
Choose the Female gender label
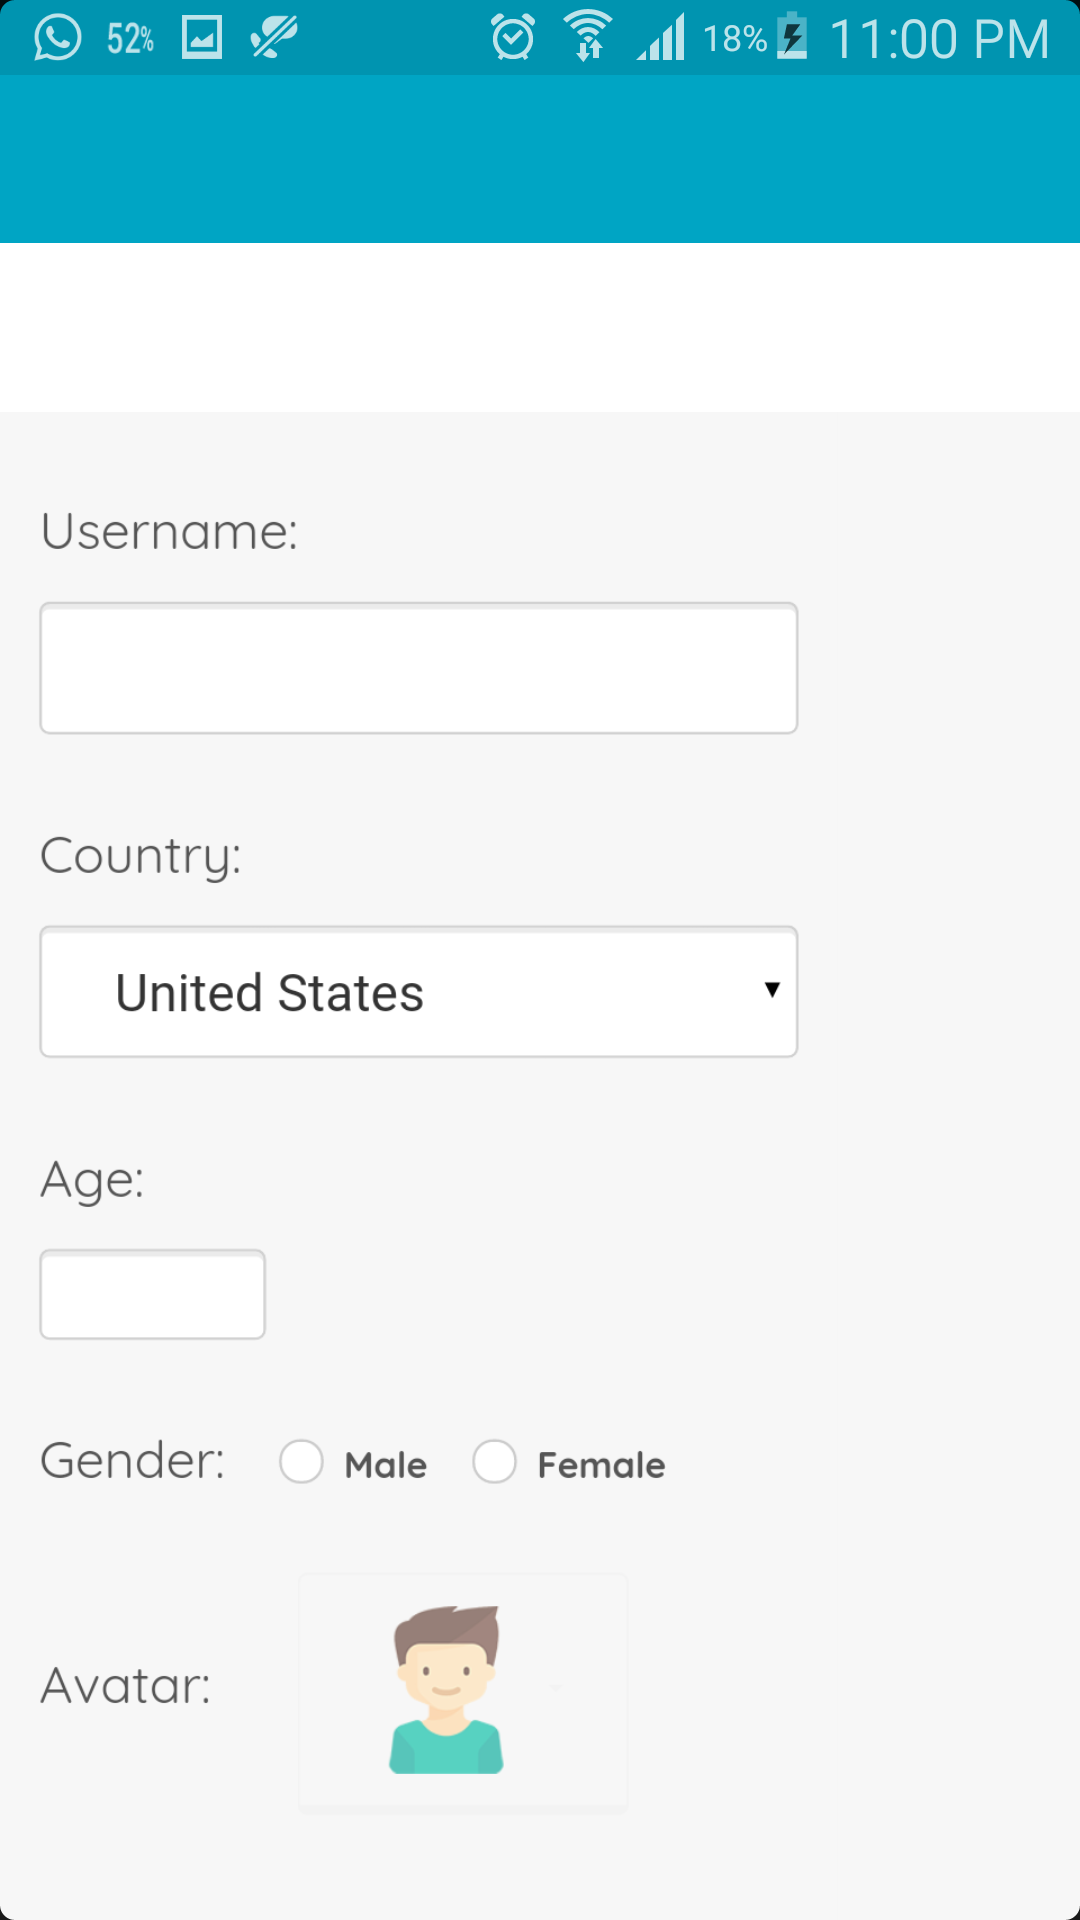click(x=601, y=1466)
